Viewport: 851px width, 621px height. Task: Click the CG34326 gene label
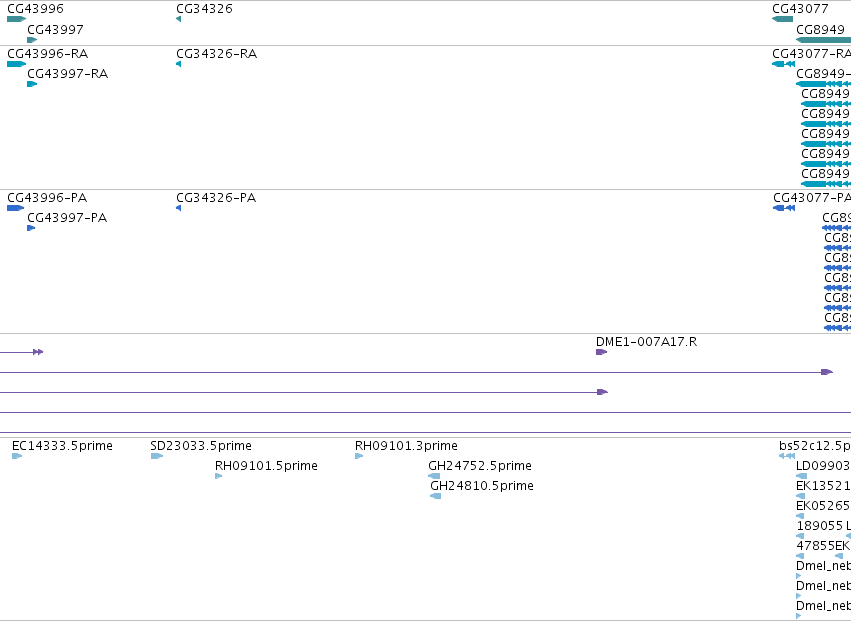[204, 9]
